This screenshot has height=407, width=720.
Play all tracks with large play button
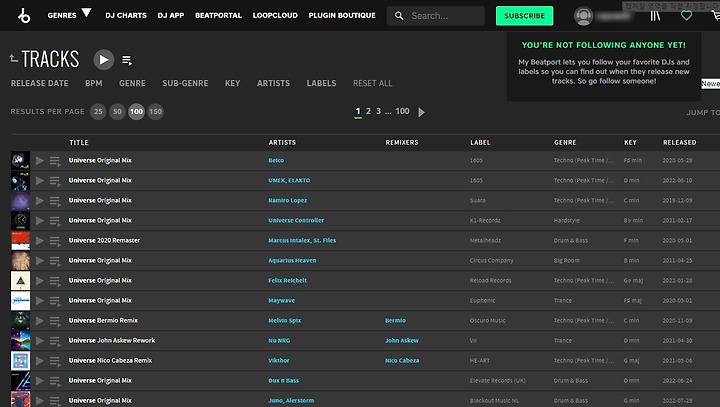click(104, 60)
